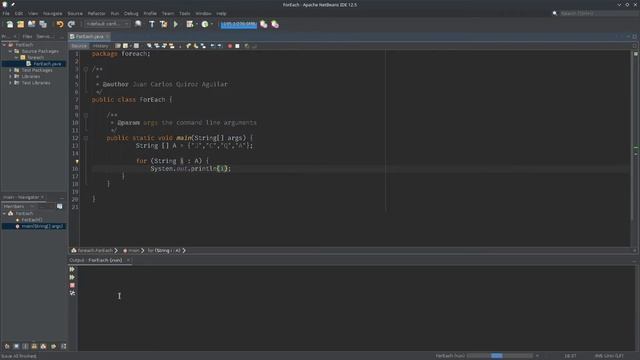Click the globe-like browser icon in toolbar

(138, 24)
